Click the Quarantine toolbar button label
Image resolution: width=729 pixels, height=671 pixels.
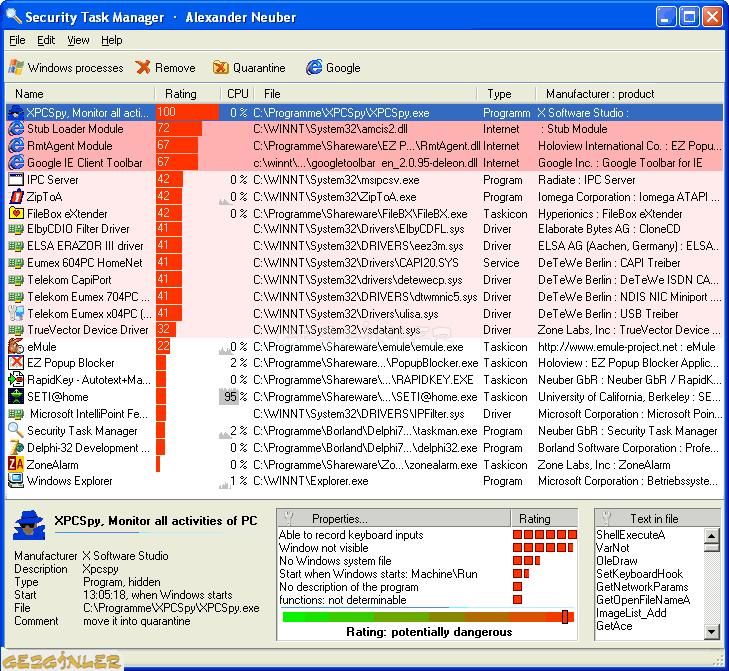tap(259, 68)
